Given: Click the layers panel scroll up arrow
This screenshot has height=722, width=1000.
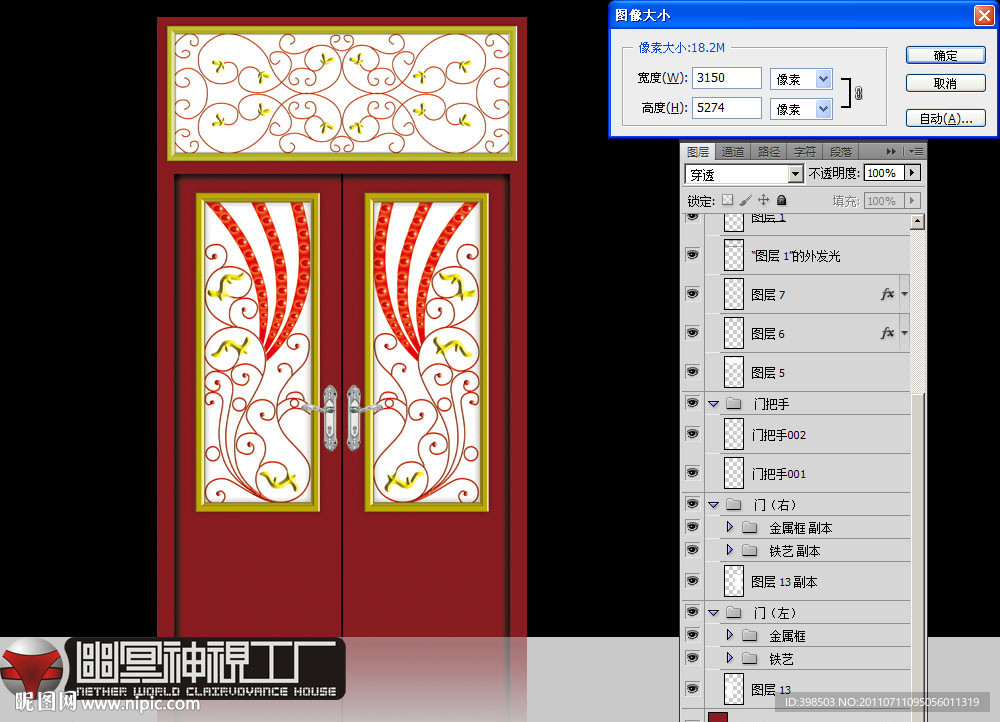Looking at the screenshot, I should (917, 221).
